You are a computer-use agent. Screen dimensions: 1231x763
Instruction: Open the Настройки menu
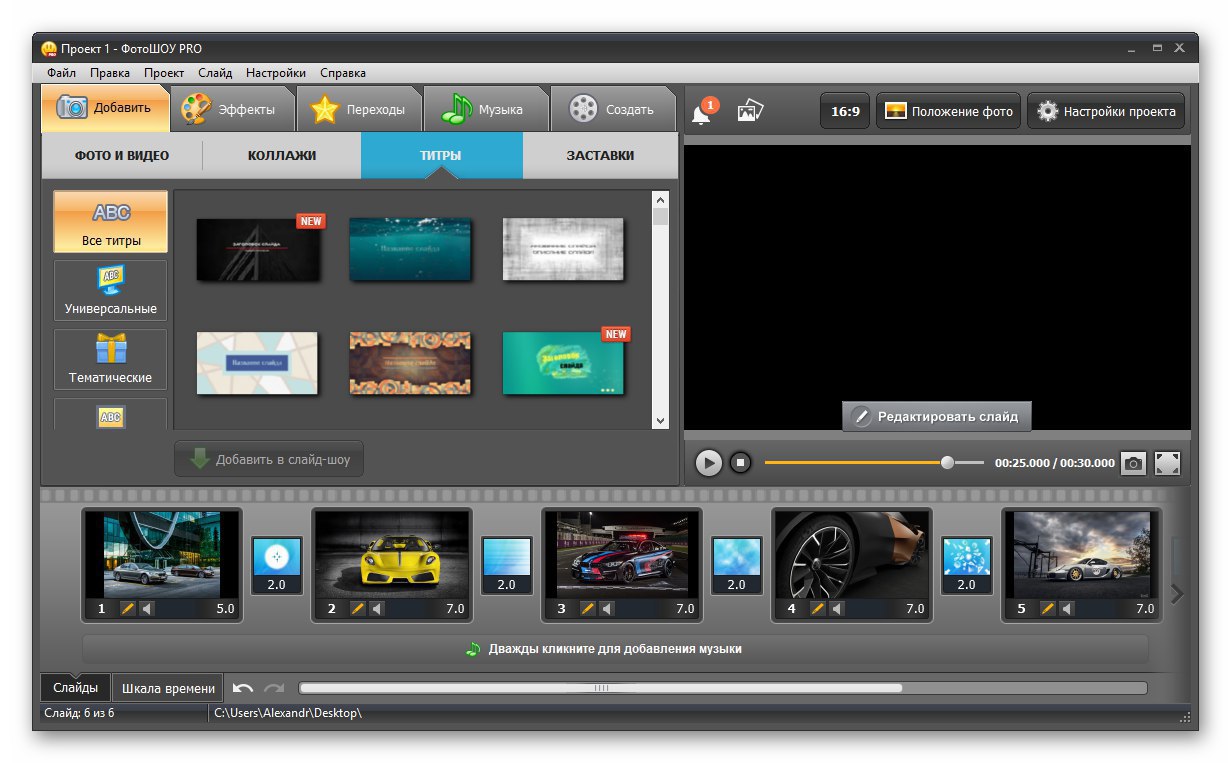coord(276,73)
